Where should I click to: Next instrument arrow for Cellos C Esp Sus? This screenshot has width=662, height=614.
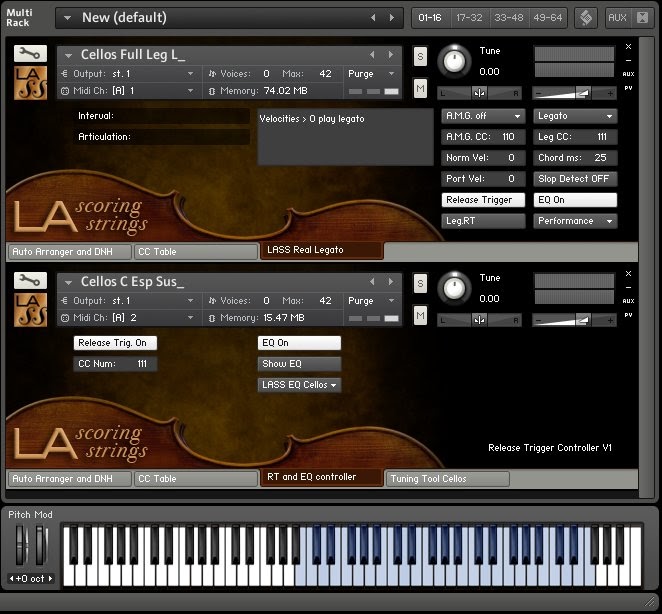(x=391, y=282)
